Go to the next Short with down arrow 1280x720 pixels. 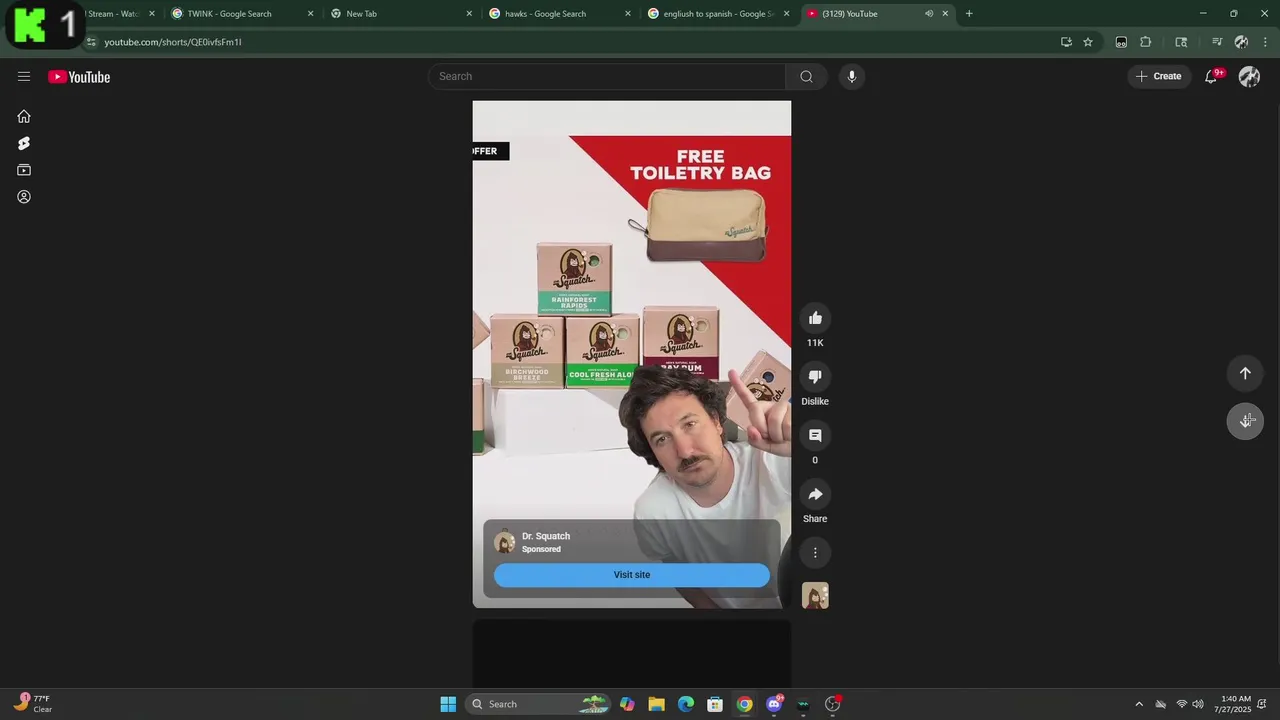1245,421
